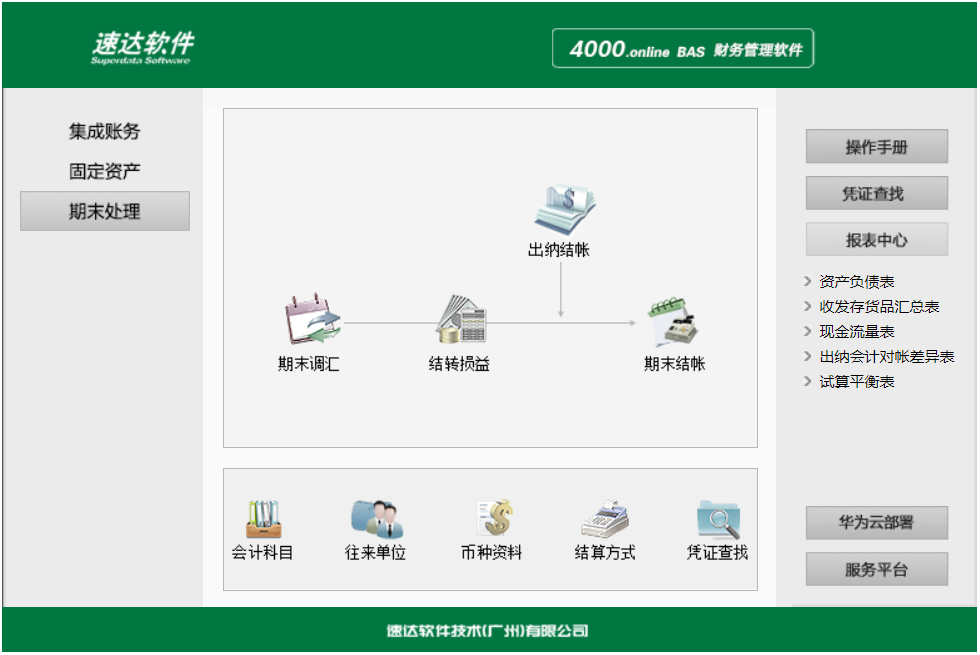
Task: Open the 结转损益 calculator icon
Action: (461, 319)
